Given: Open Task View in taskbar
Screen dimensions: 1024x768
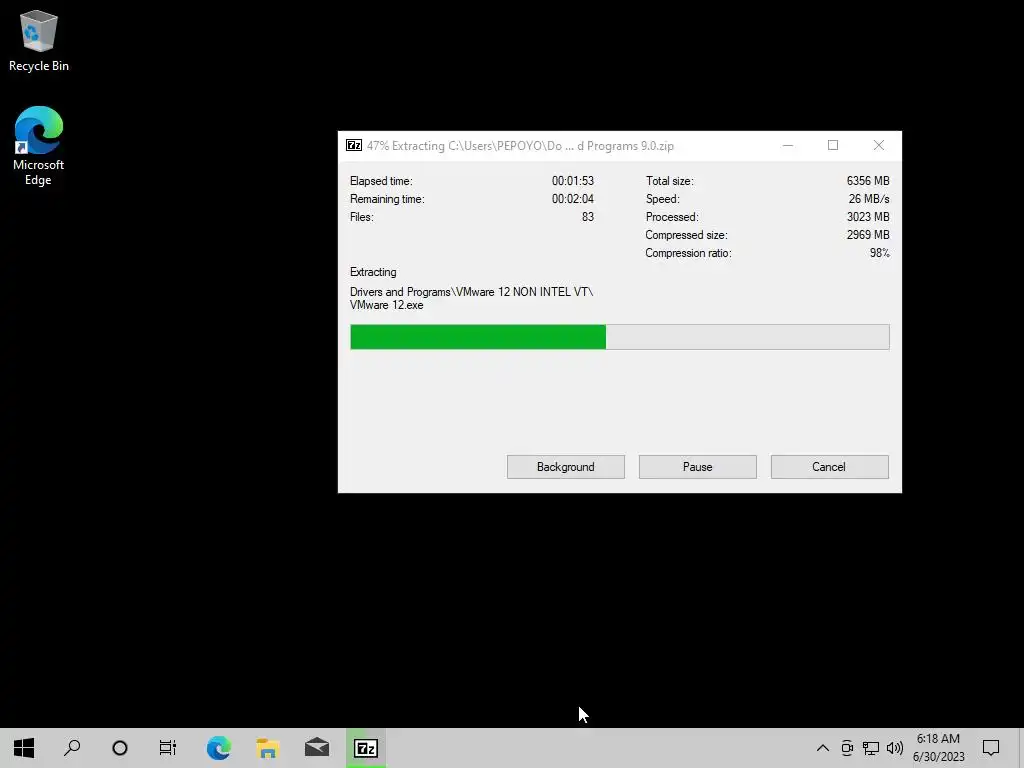Looking at the screenshot, I should coord(168,748).
